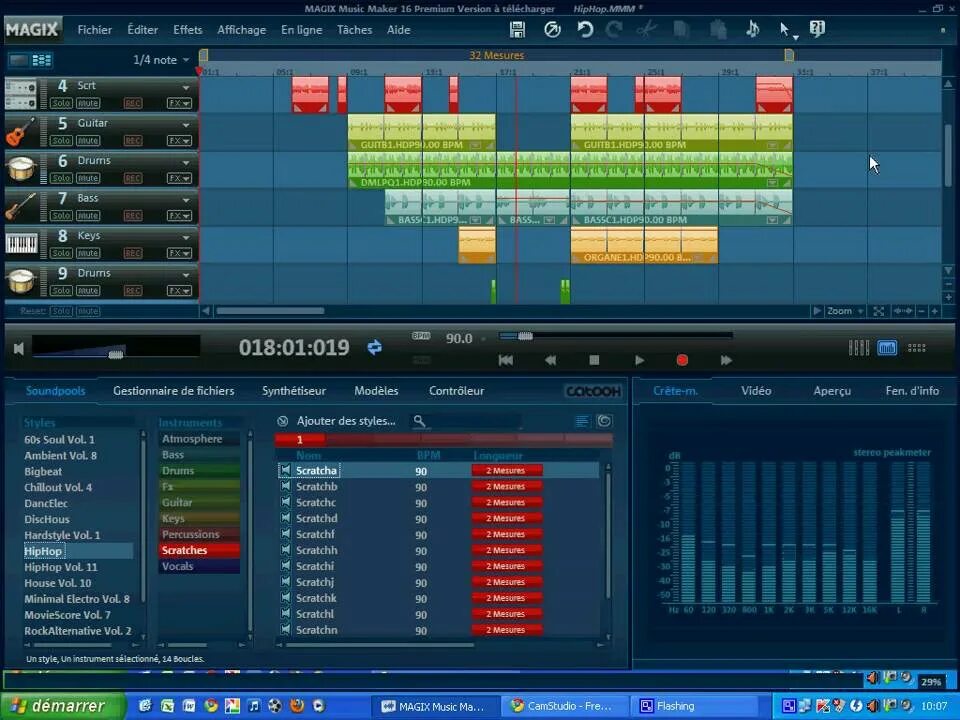Click the Guitar track instrument icon
Image resolution: width=960 pixels, height=720 pixels.
(x=20, y=132)
